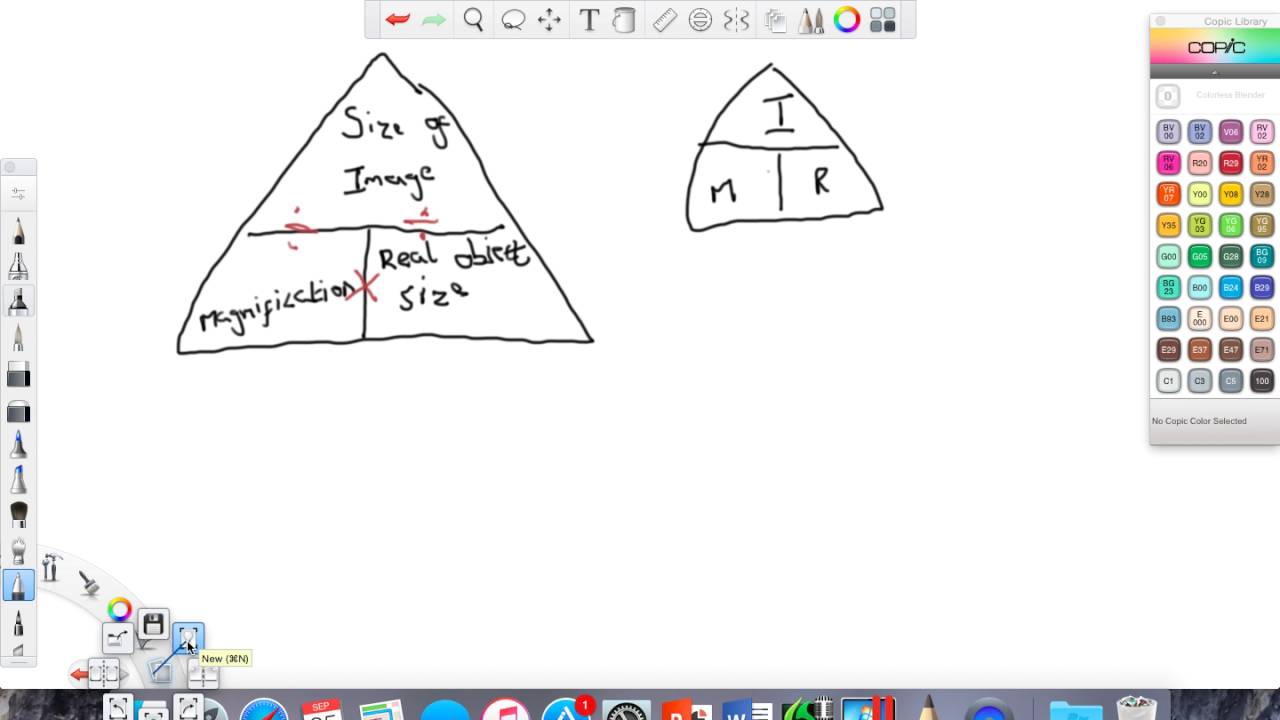Toggle the Ellipse guide tool

click(700, 20)
